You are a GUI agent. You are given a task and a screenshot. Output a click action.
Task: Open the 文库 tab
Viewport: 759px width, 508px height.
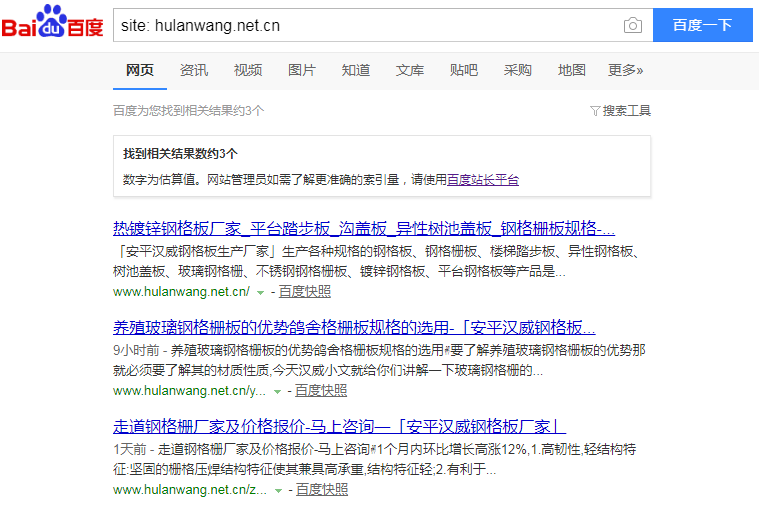tap(410, 70)
